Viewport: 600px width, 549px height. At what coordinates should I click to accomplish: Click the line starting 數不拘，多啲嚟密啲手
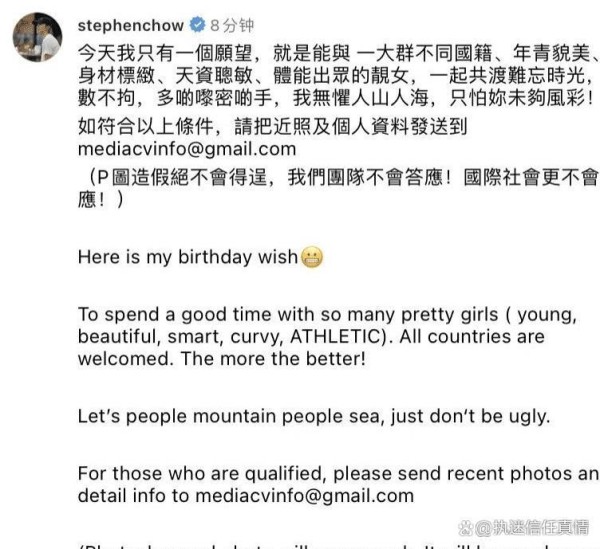coord(337,98)
